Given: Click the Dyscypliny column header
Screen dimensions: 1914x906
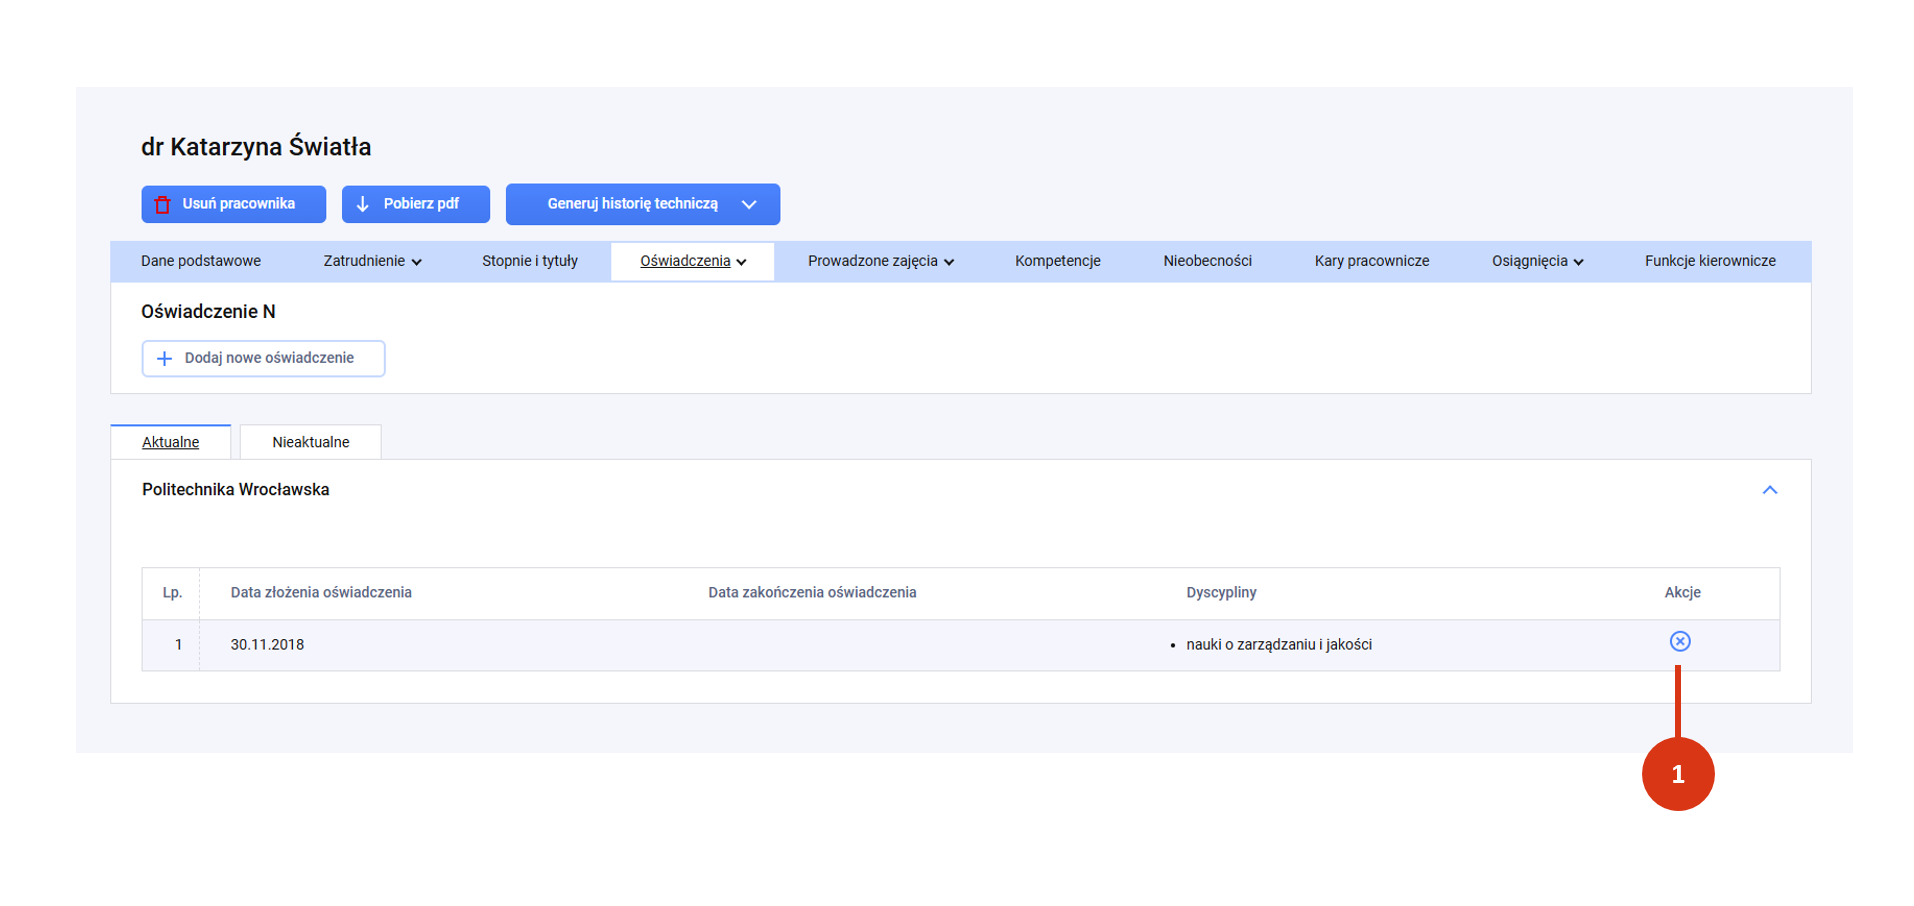Looking at the screenshot, I should (x=1221, y=593).
